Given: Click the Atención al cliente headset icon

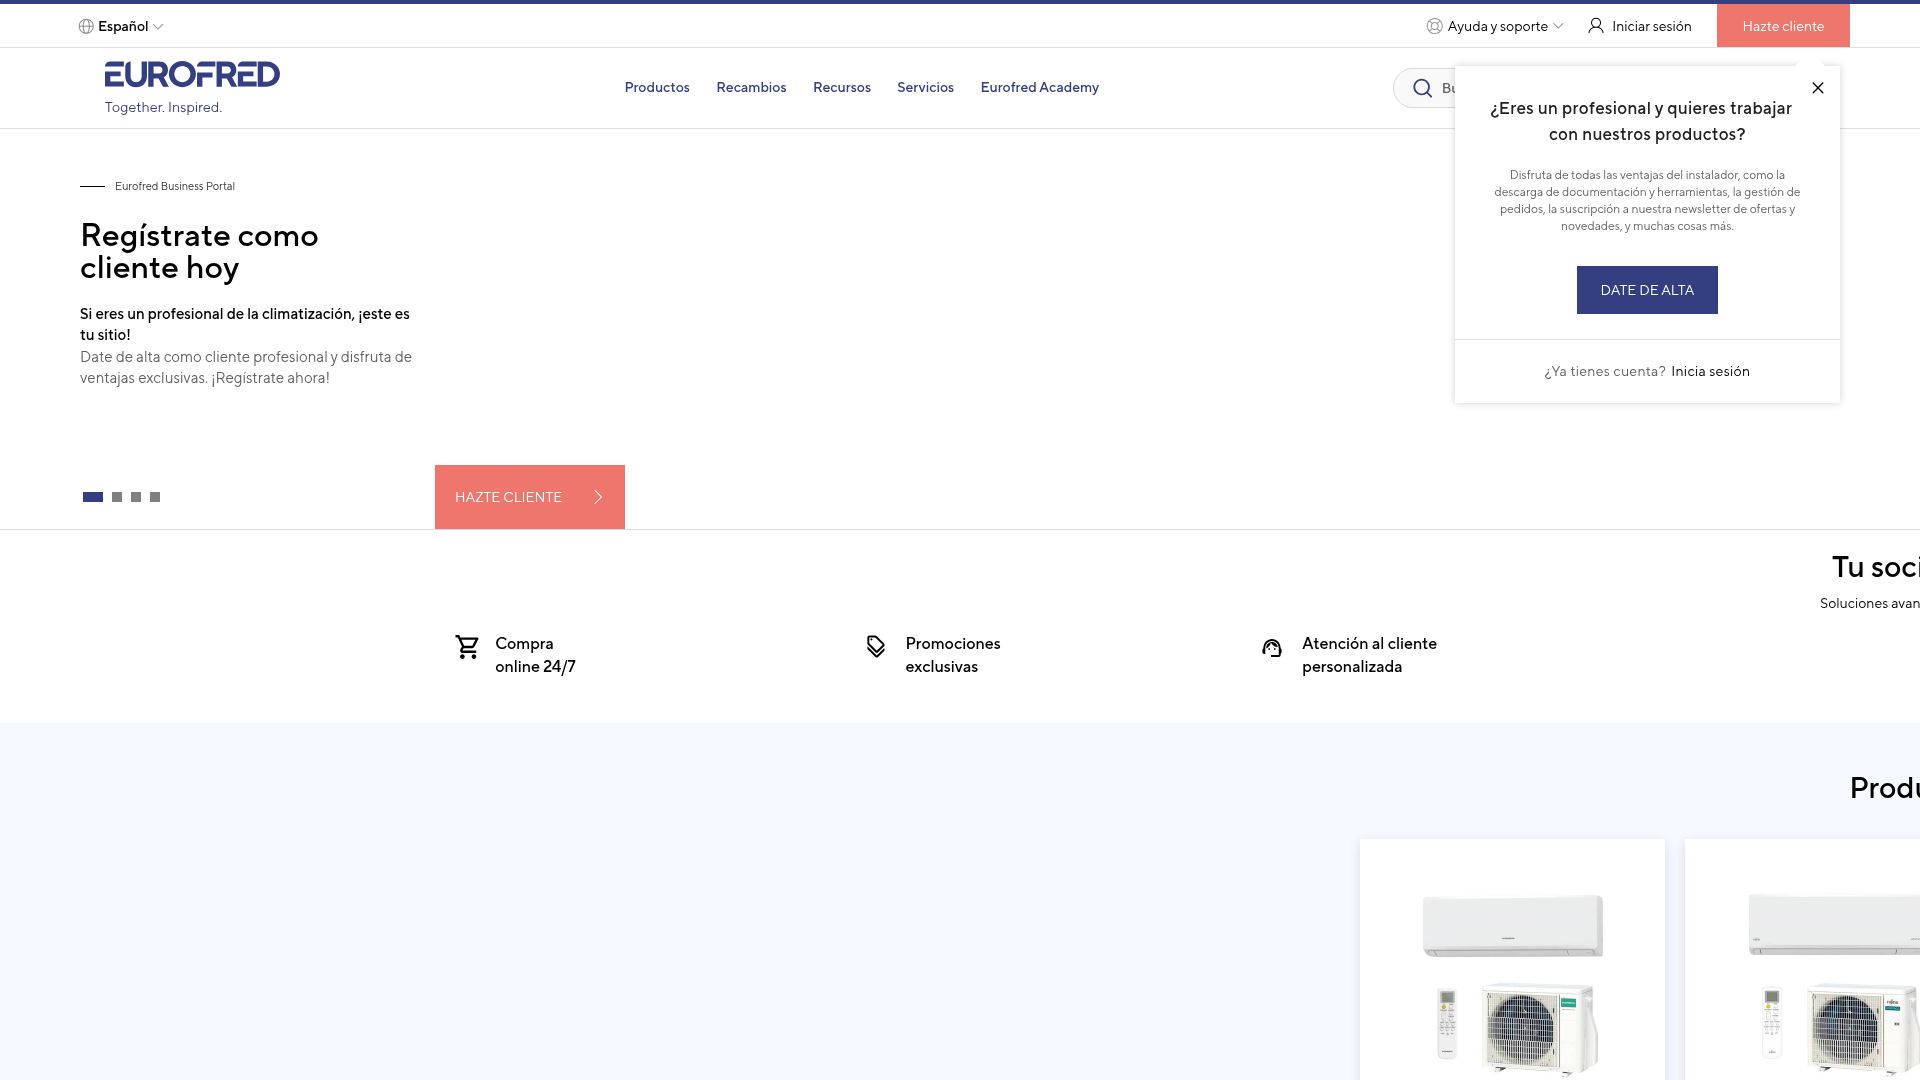Looking at the screenshot, I should pyautogui.click(x=1272, y=648).
